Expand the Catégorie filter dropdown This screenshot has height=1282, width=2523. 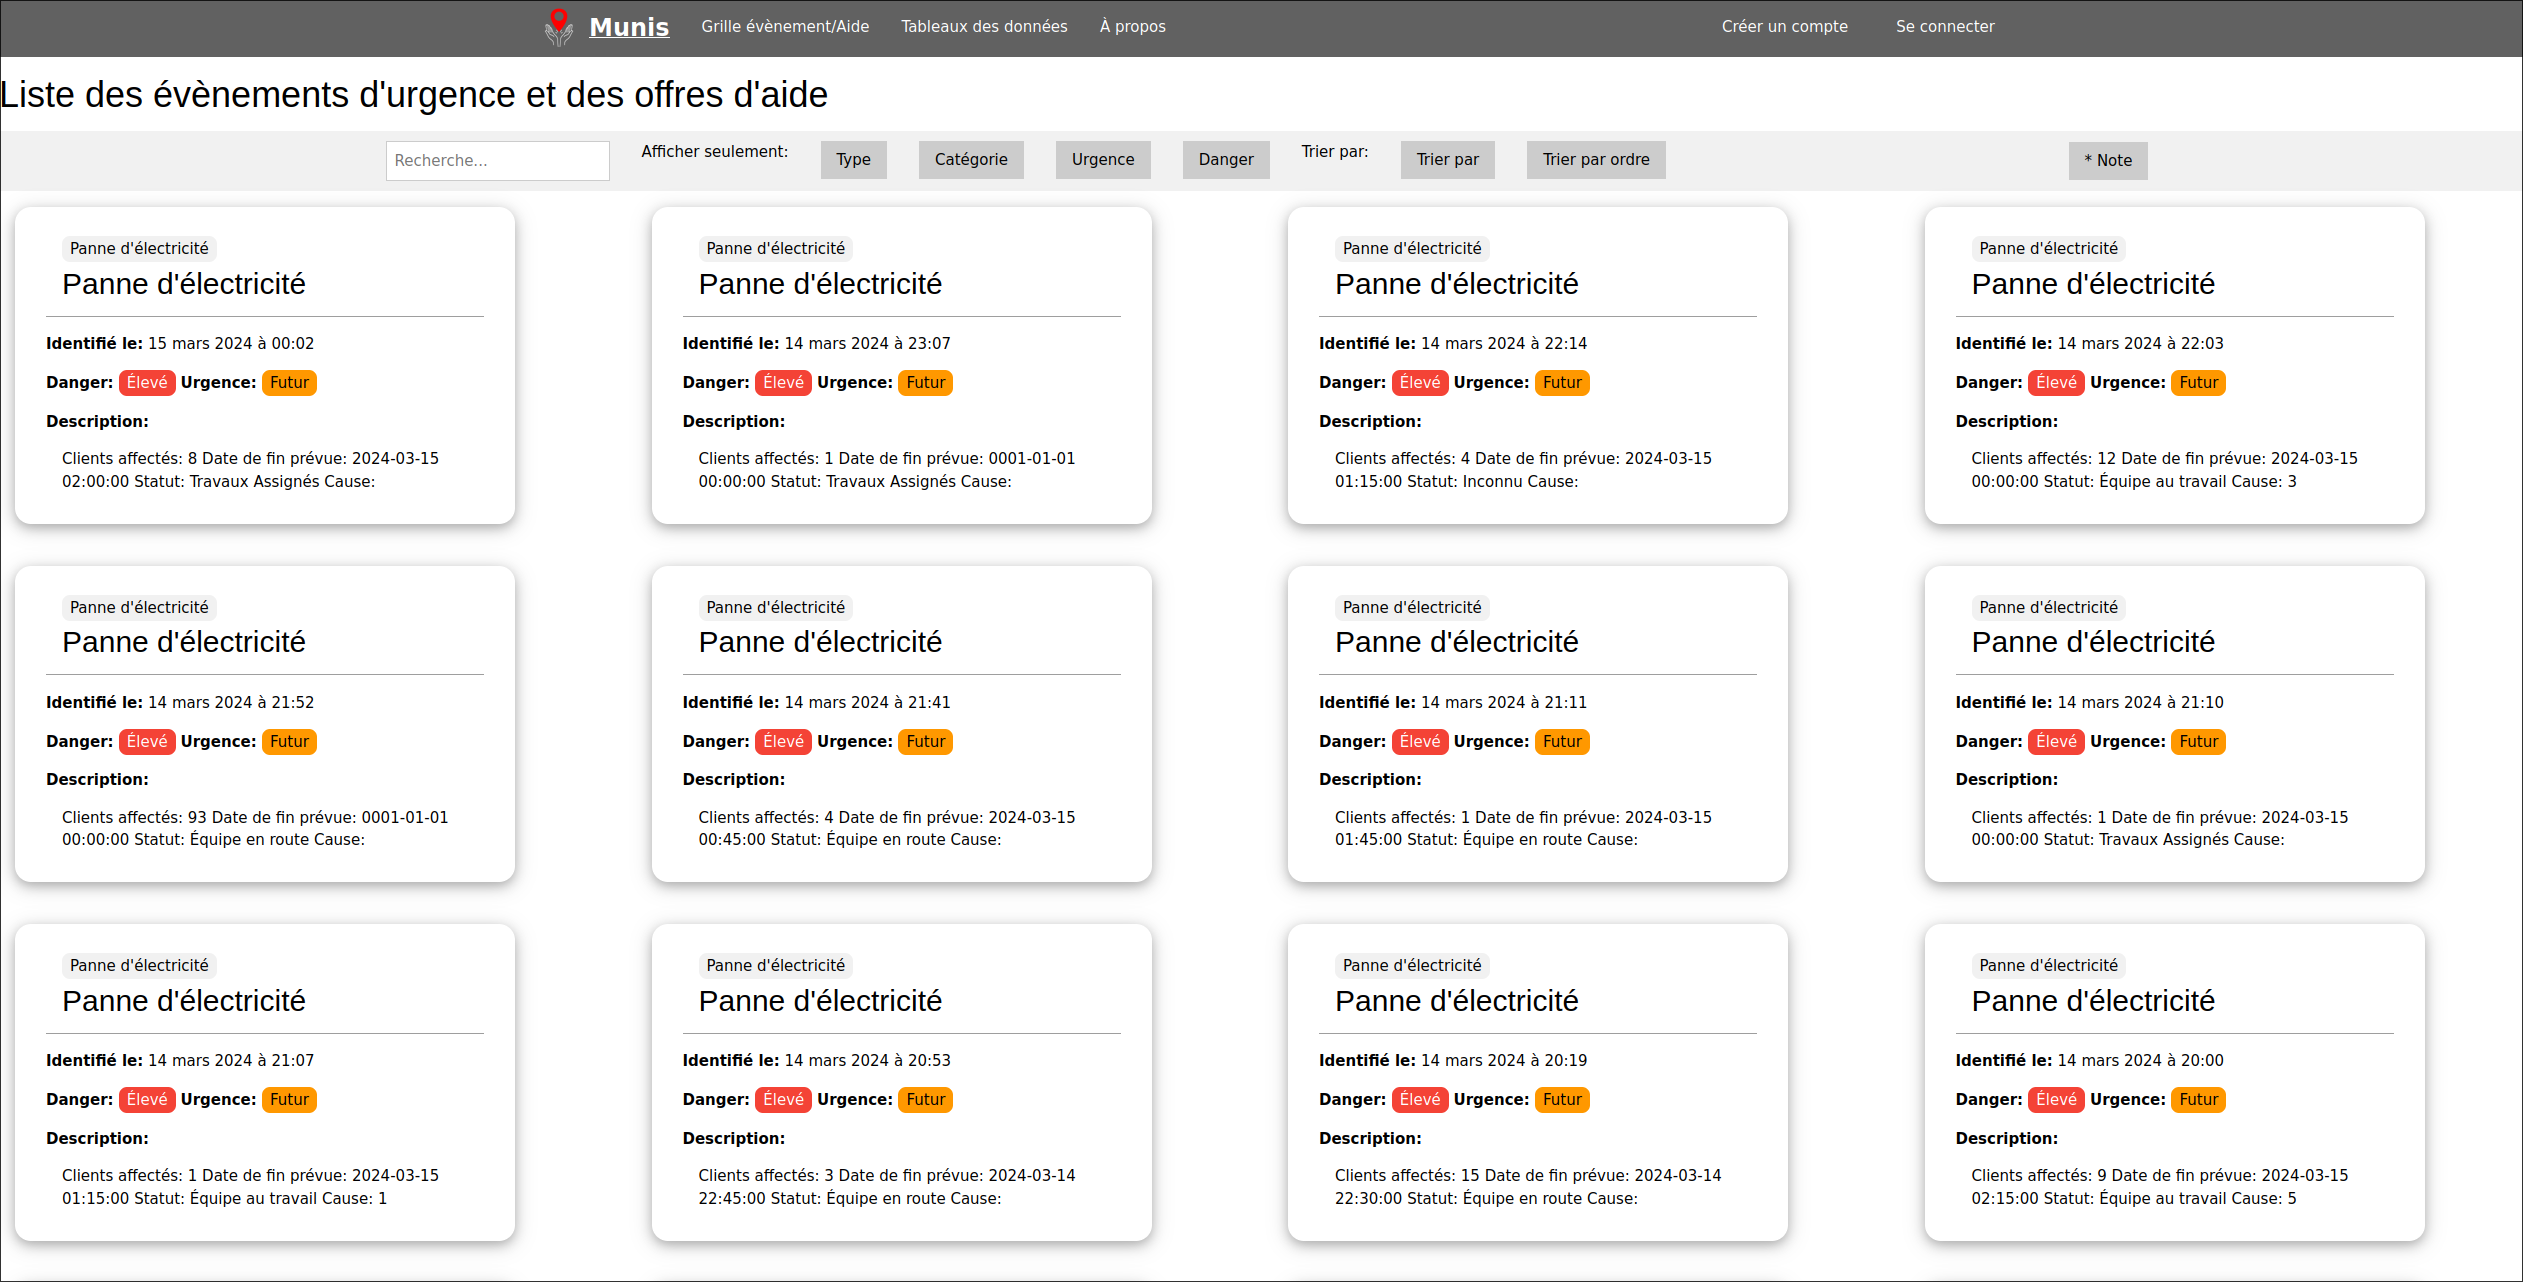(970, 160)
